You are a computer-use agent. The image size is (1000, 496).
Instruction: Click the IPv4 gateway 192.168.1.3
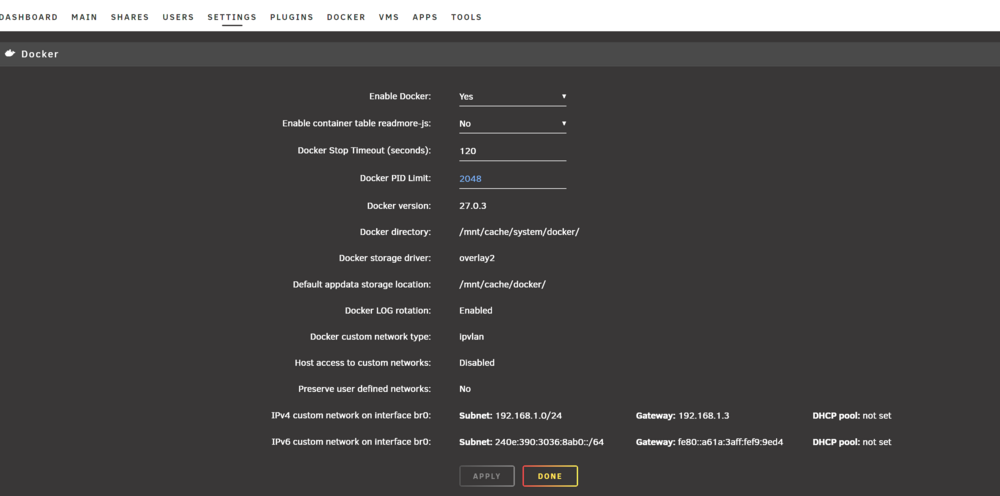pyautogui.click(x=703, y=416)
